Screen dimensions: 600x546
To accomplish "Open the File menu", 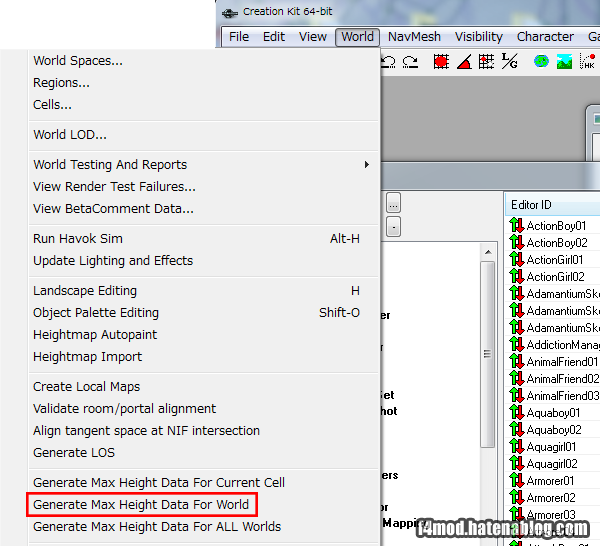I will click(239, 37).
